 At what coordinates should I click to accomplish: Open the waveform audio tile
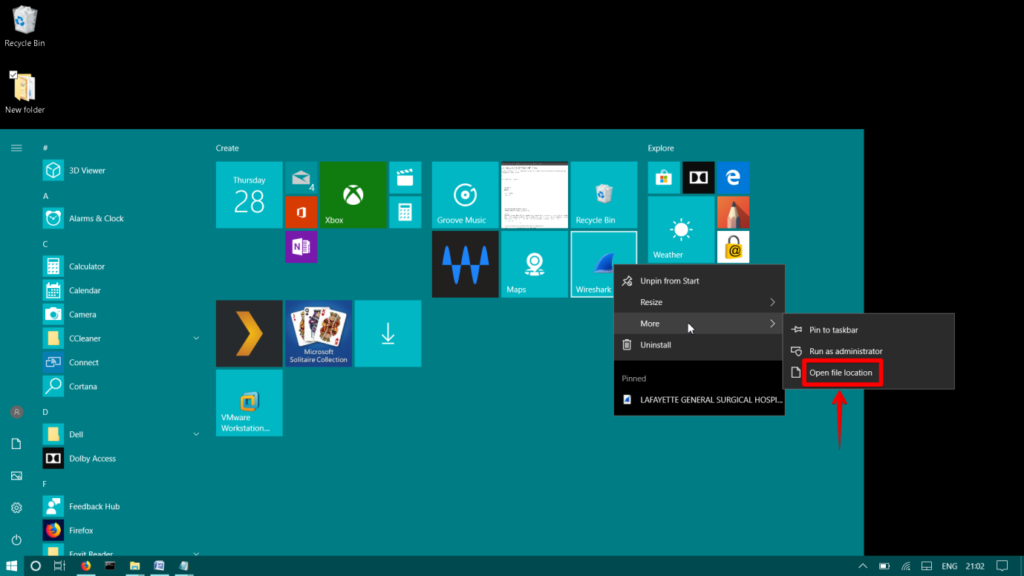pyautogui.click(x=465, y=264)
